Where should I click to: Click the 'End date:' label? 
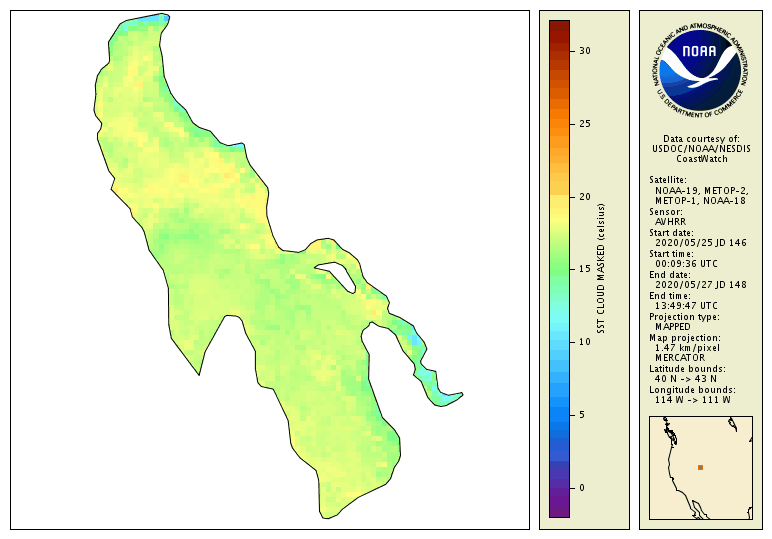coord(670,275)
